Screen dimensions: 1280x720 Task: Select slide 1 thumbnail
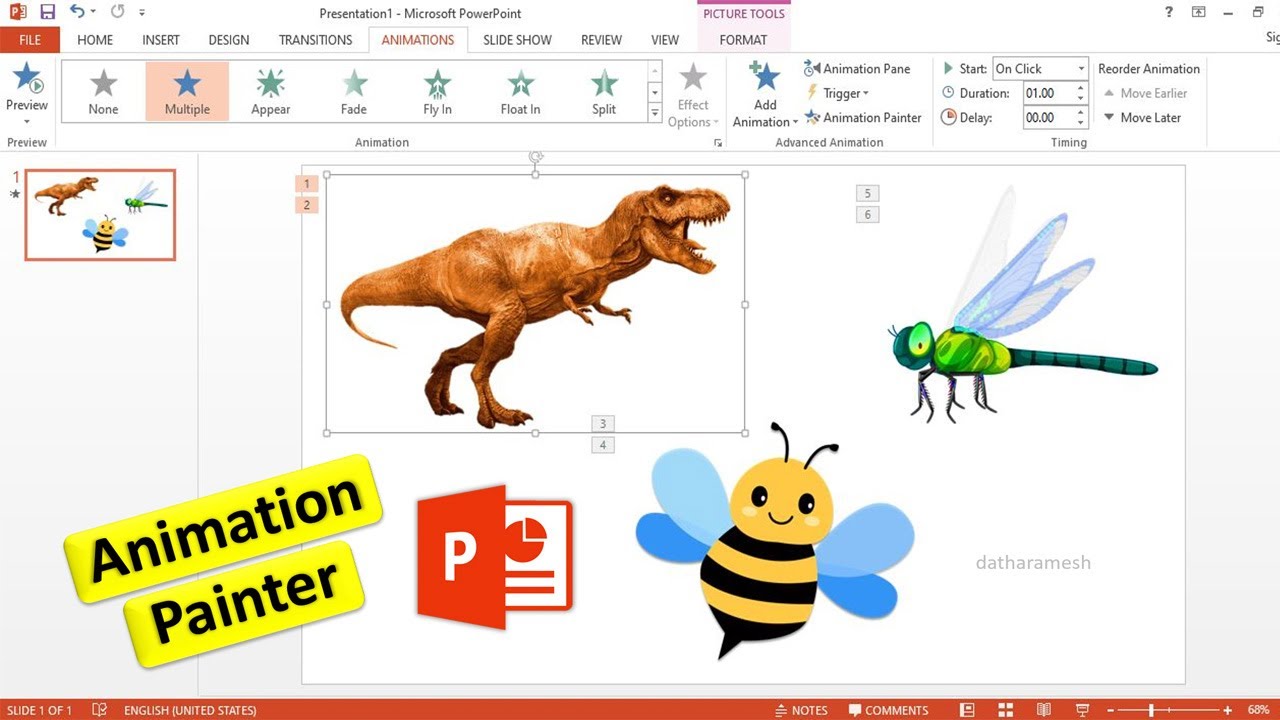100,215
